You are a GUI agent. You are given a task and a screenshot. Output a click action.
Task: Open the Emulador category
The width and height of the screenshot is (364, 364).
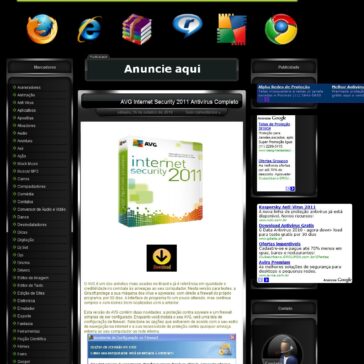coord(26,308)
